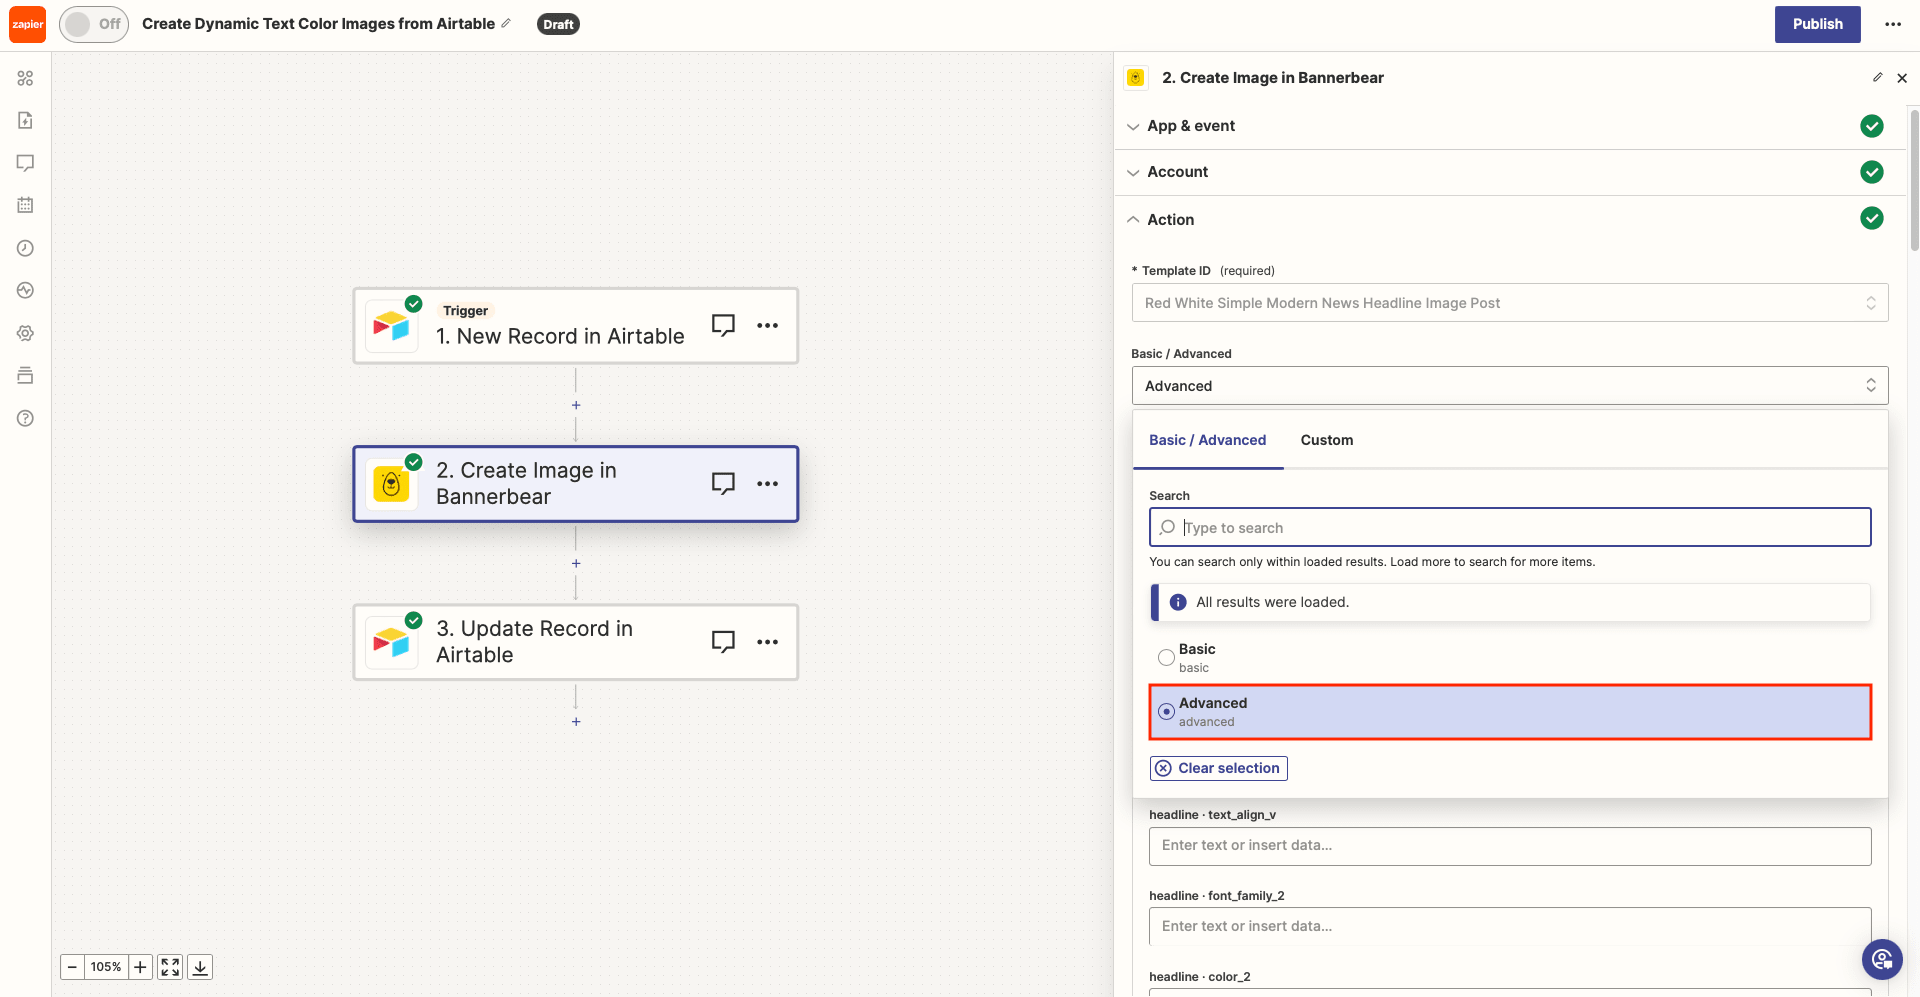Select the Basic radio button
This screenshot has height=997, width=1920.
point(1165,657)
